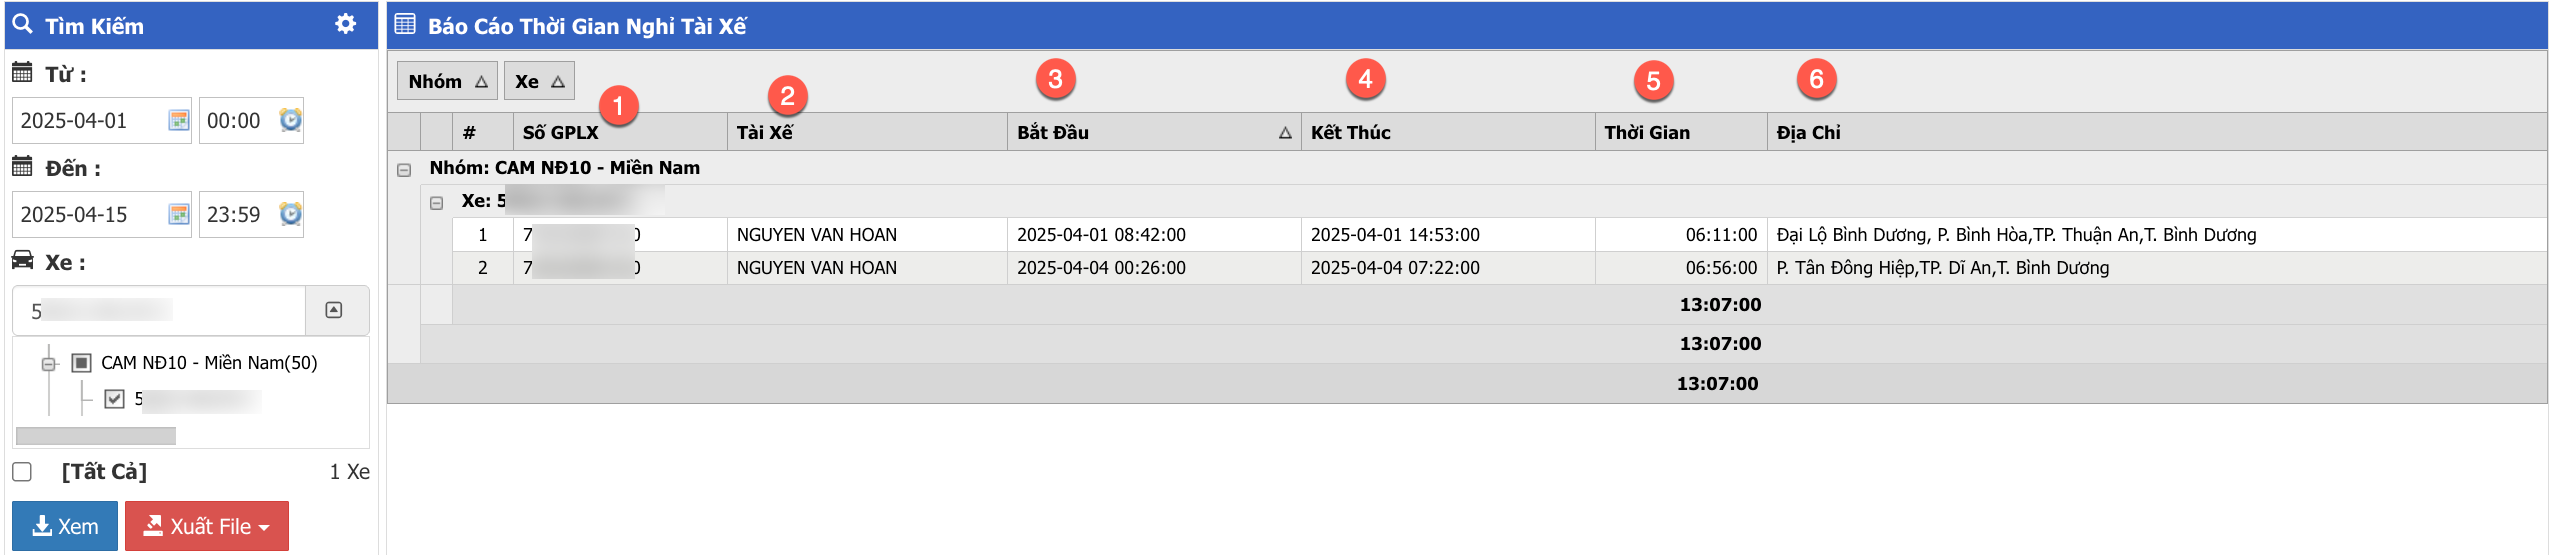This screenshot has height=555, width=2550.
Task: Select NGUYEN VAN HOAN in row 1
Action: pyautogui.click(x=816, y=235)
